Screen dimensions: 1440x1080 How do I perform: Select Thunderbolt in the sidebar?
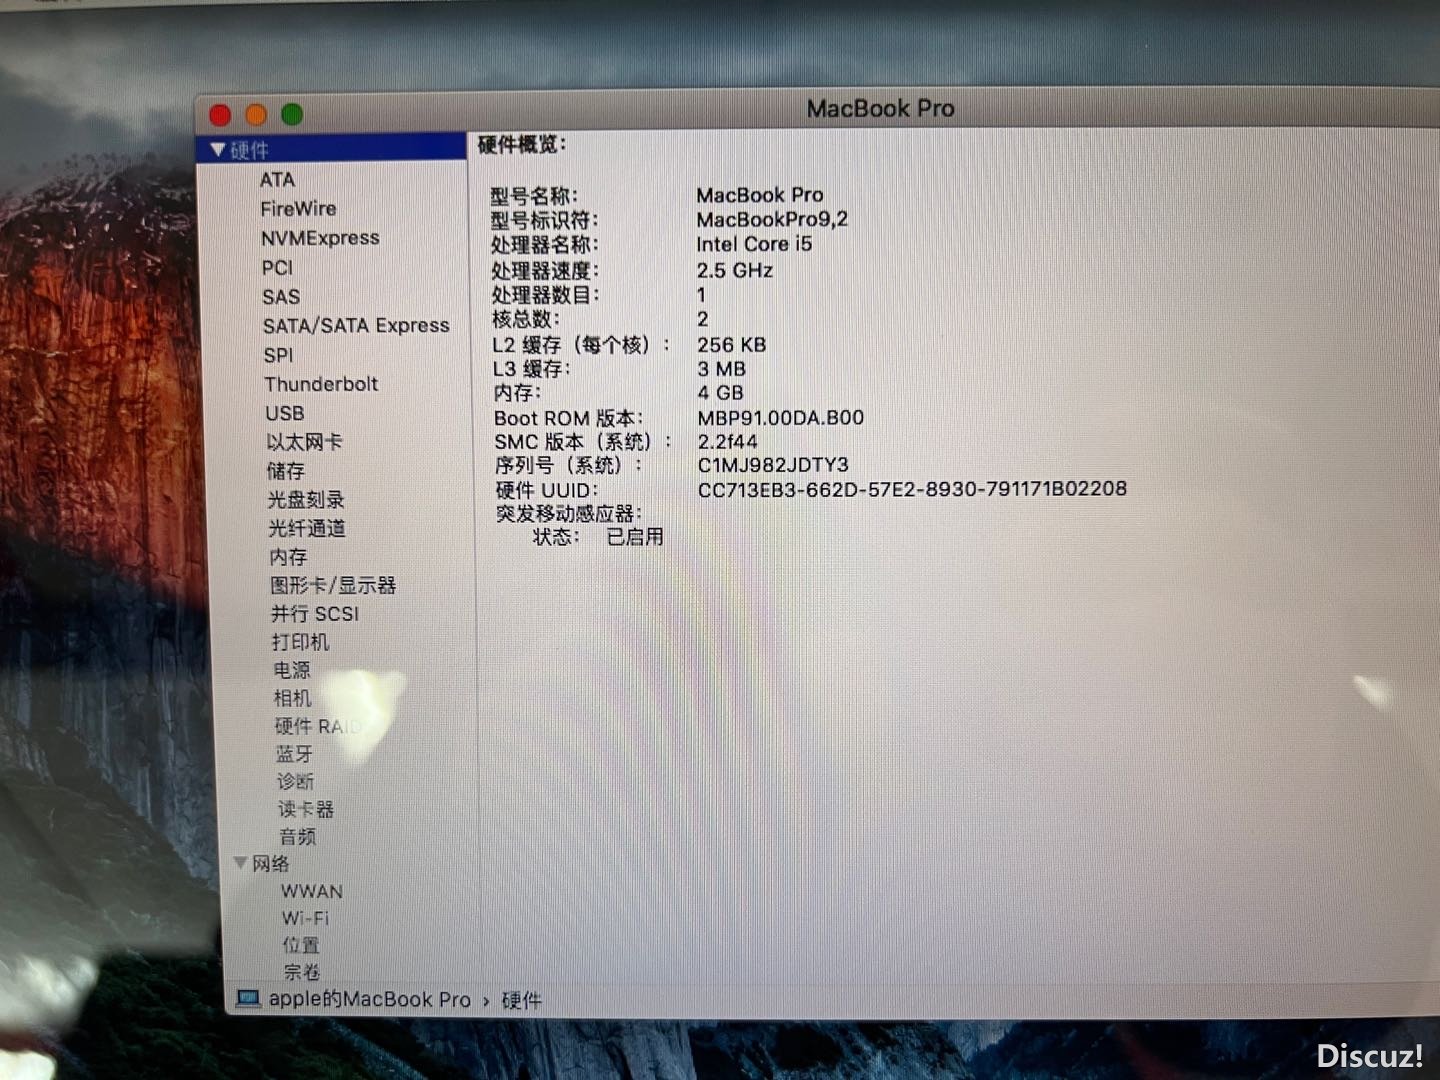(321, 384)
